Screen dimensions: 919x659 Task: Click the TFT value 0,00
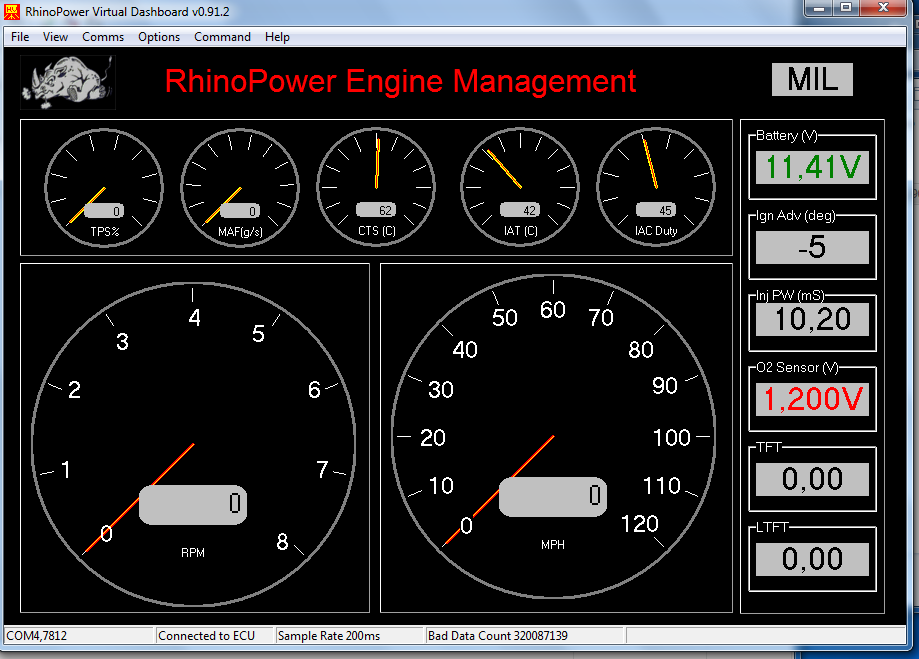[812, 479]
